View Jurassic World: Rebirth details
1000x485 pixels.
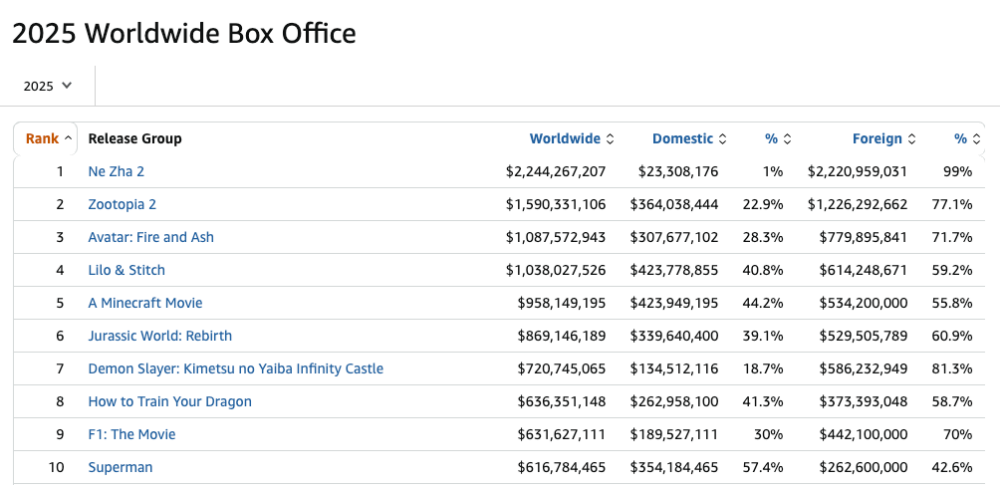tap(160, 336)
